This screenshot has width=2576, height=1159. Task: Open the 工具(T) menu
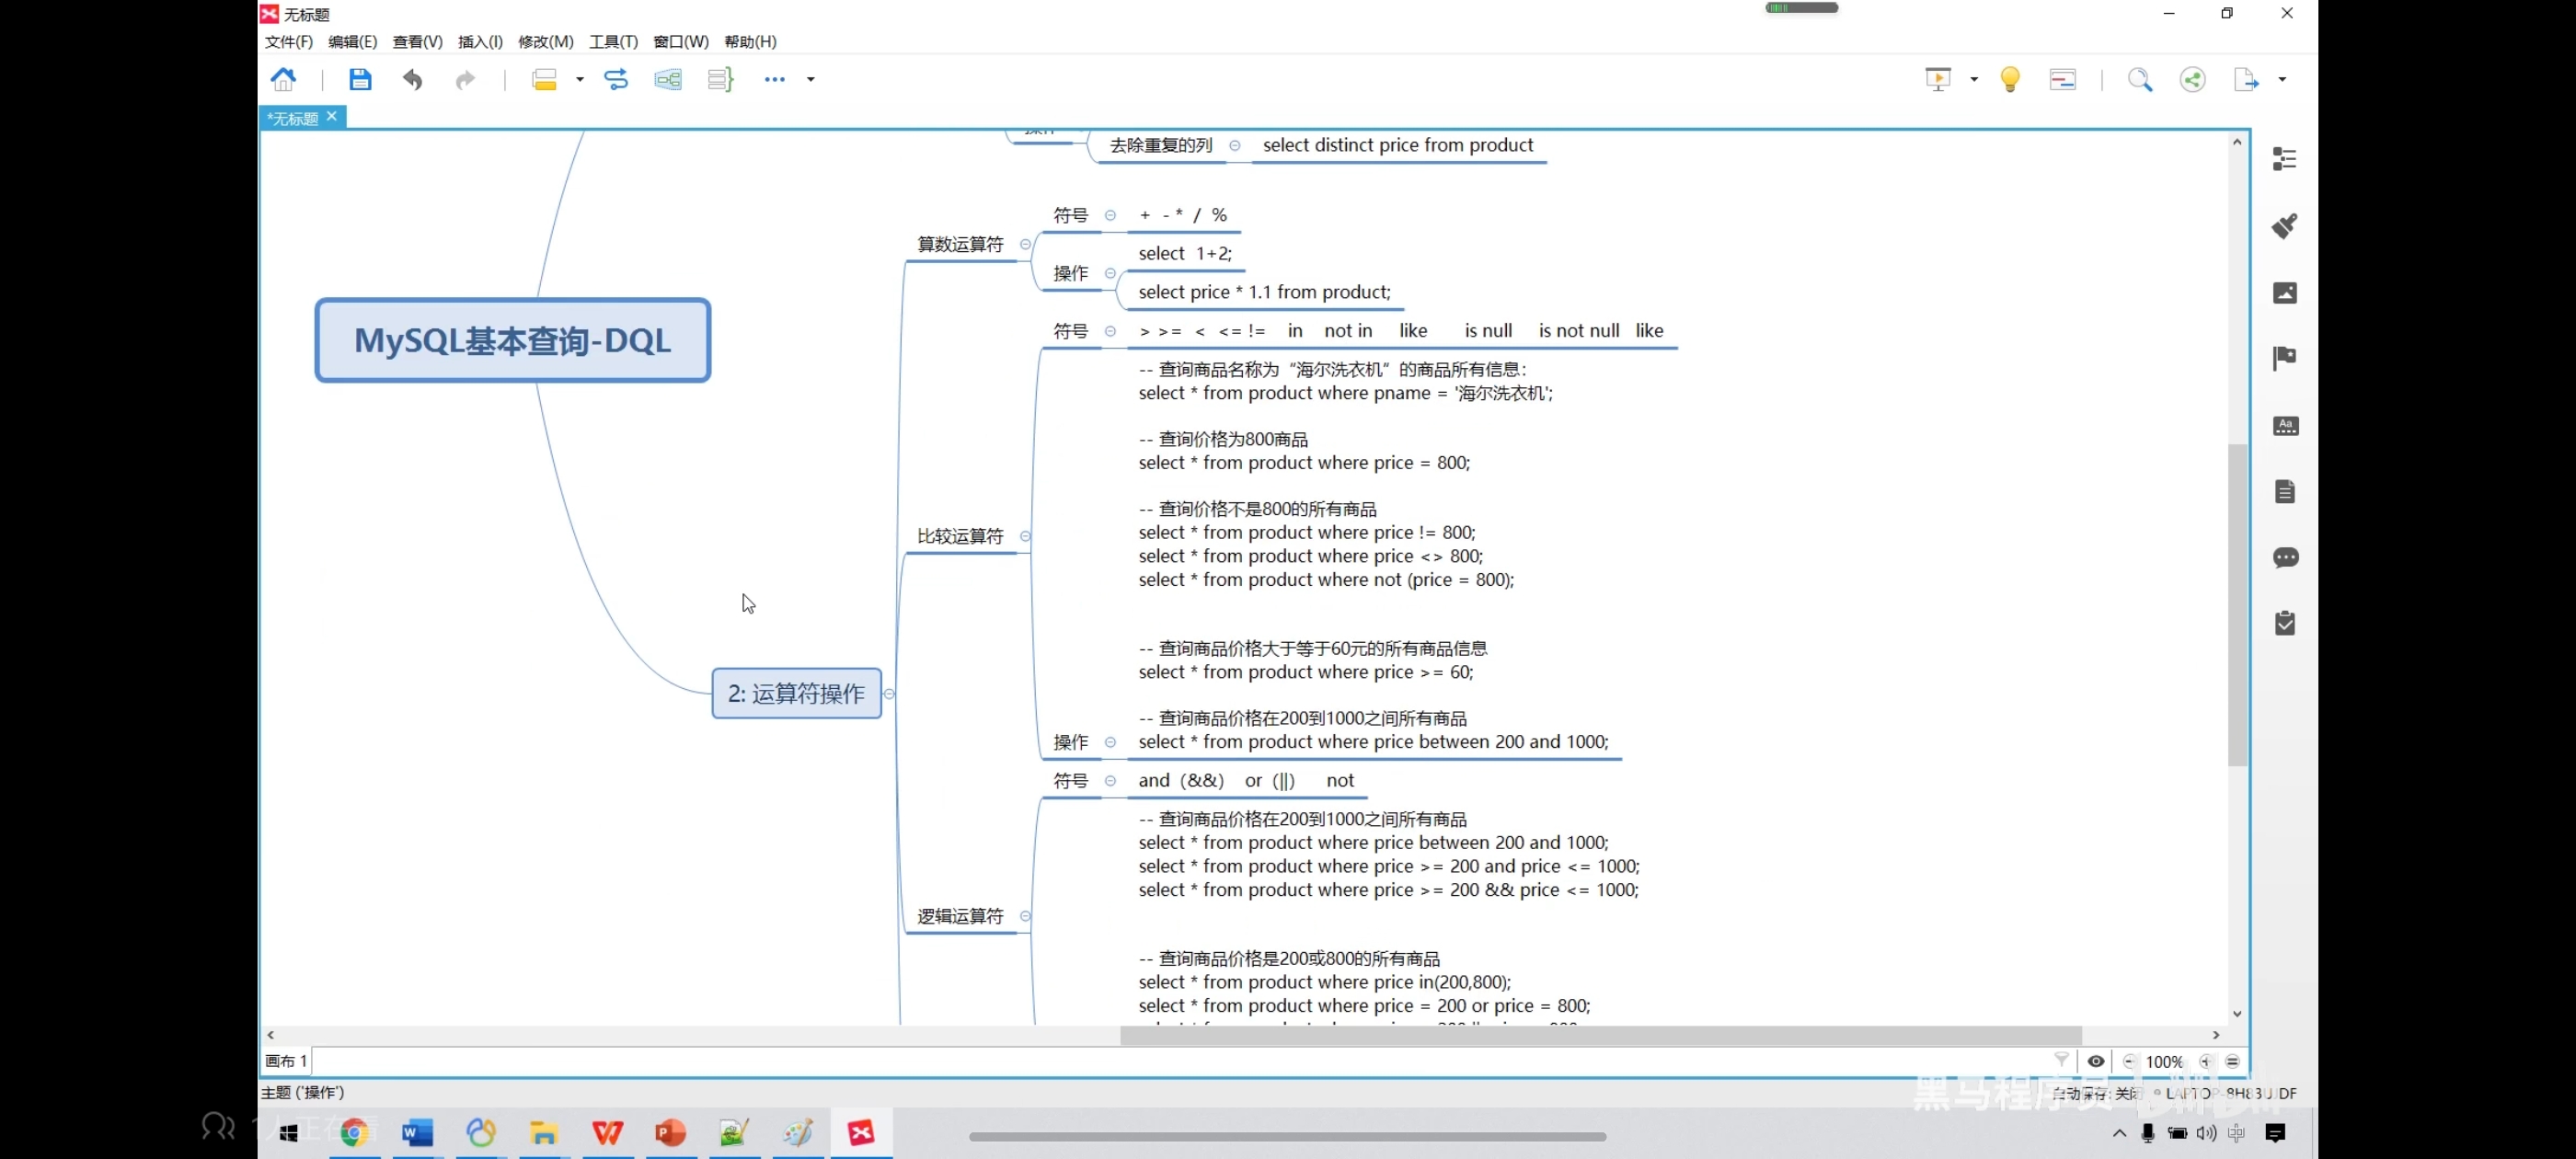point(613,41)
